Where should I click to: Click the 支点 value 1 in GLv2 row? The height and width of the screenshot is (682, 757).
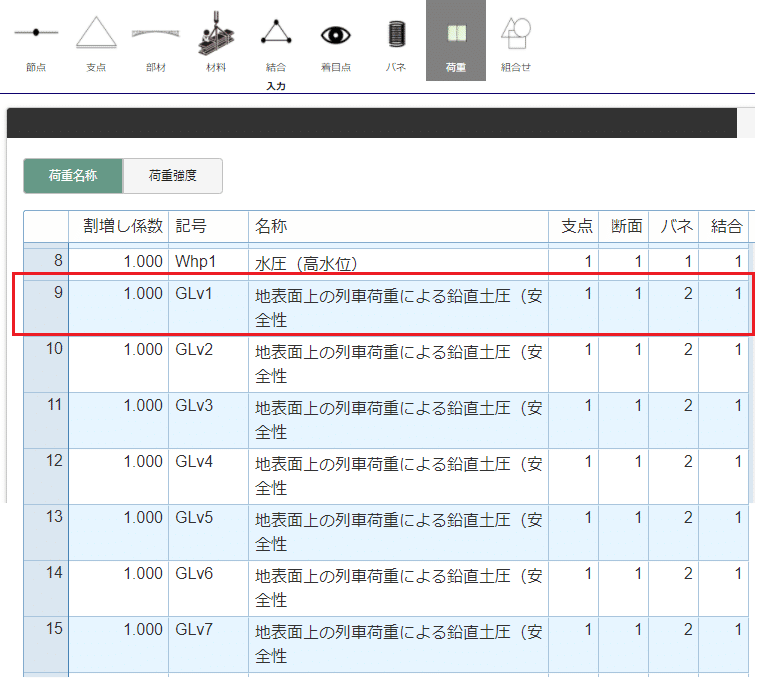pyautogui.click(x=574, y=364)
